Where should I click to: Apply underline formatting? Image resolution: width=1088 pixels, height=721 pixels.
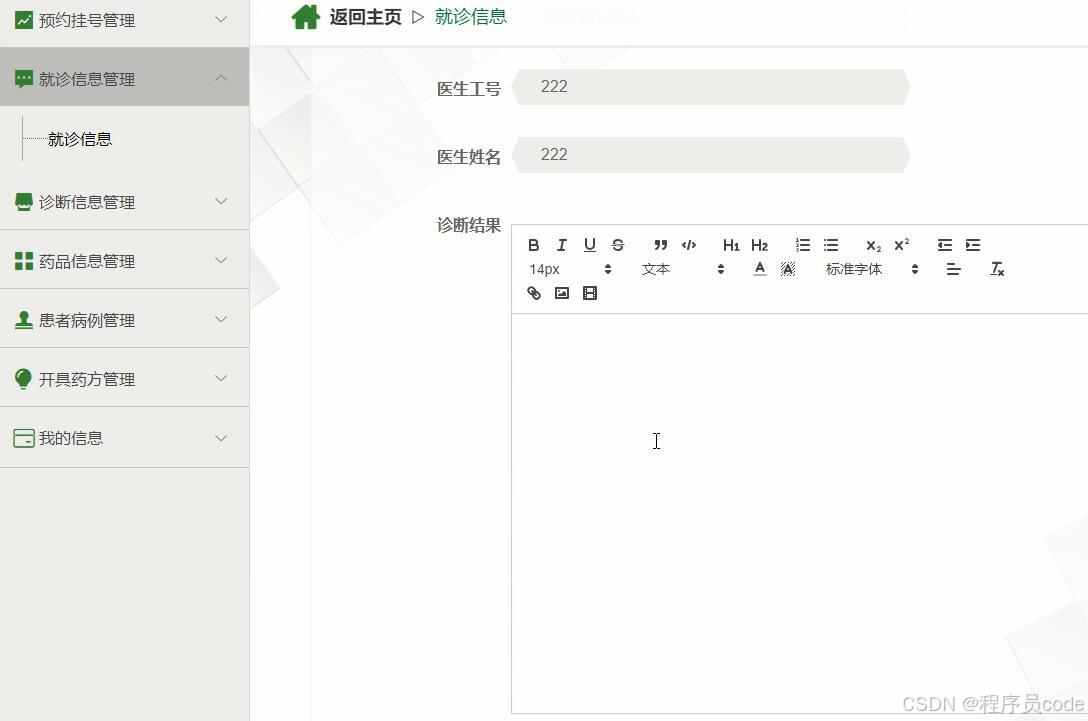(589, 245)
